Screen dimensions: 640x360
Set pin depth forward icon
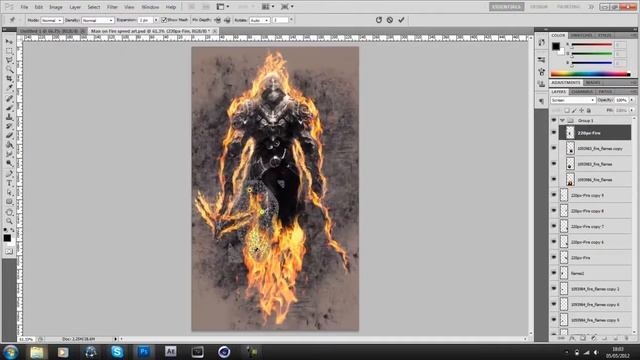218,20
